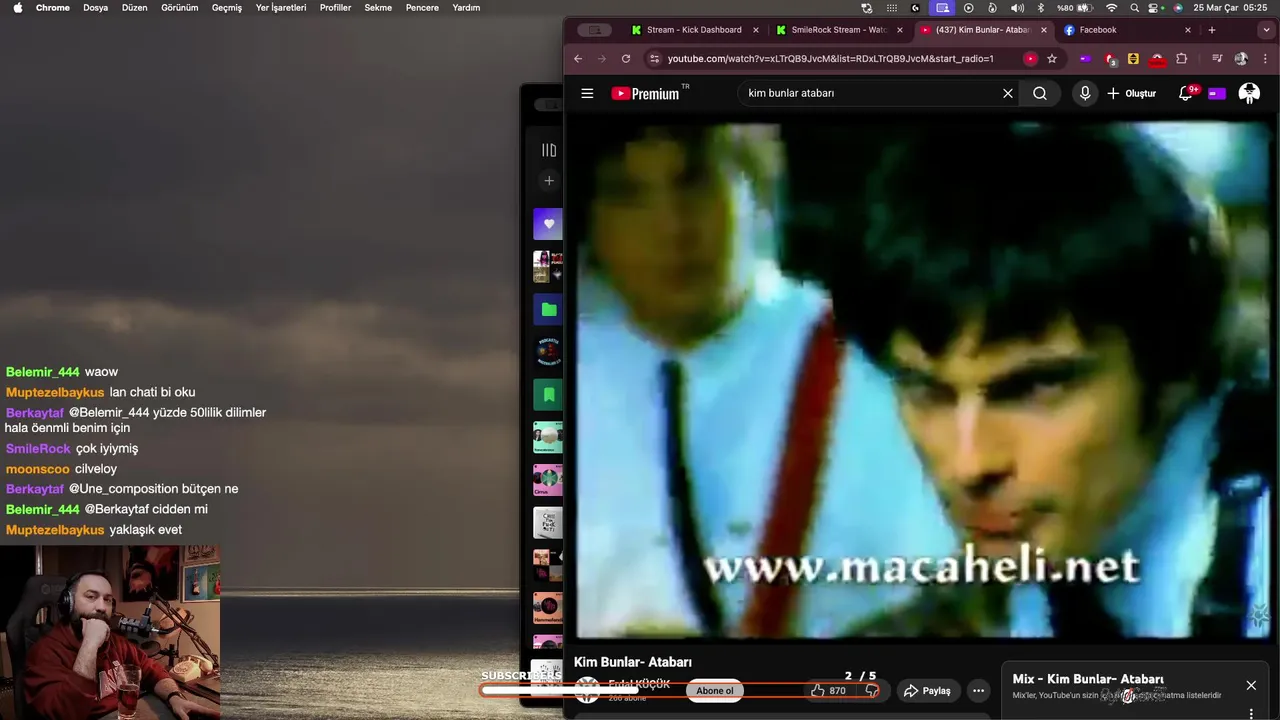Expand the Chrome tab search dropdown
The width and height of the screenshot is (1280, 720).
(1267, 30)
